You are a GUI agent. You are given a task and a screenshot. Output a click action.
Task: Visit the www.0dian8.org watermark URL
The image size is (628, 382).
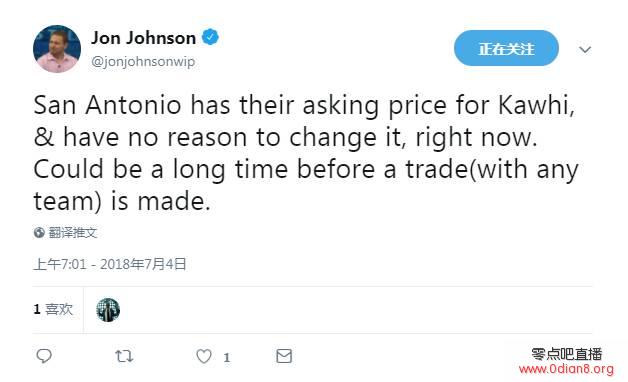[566, 368]
